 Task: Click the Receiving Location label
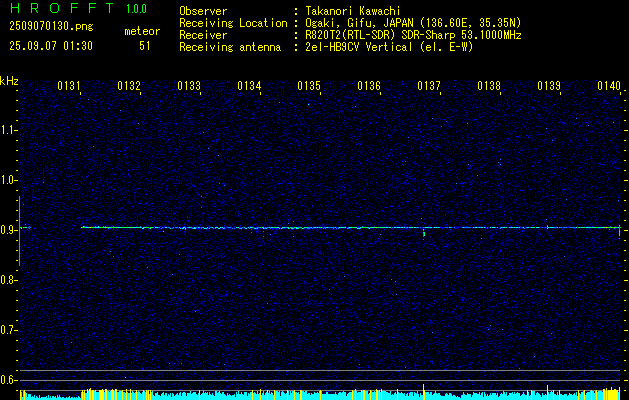(233, 24)
